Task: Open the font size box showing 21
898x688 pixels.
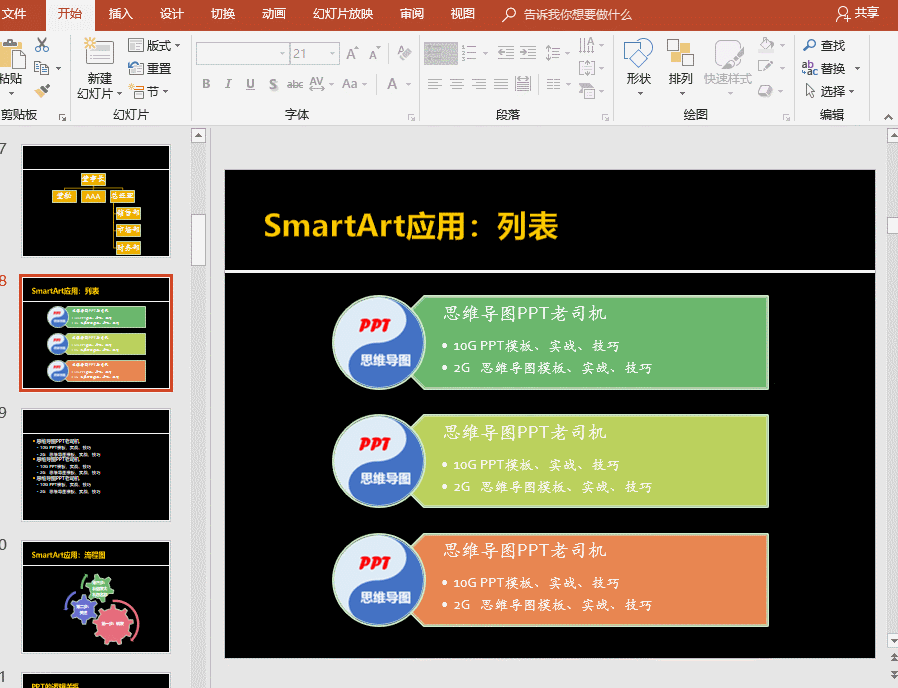Action: 314,53
